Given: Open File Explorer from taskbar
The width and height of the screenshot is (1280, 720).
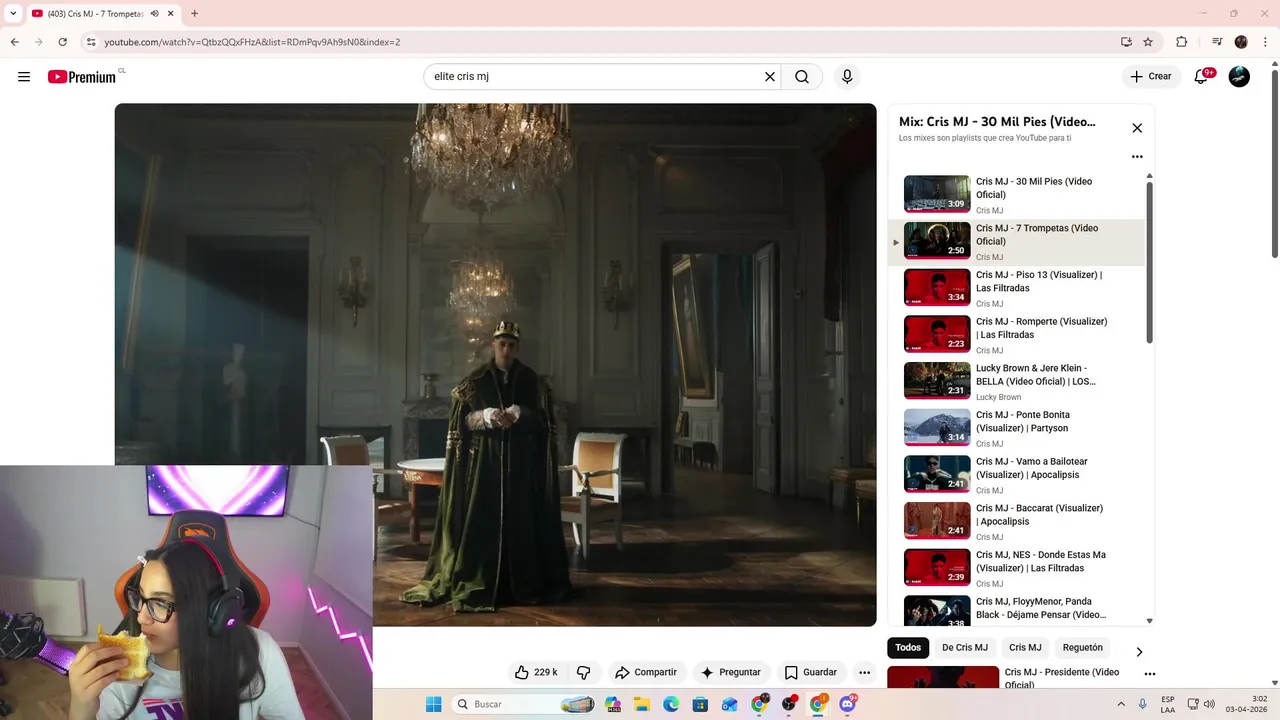Looking at the screenshot, I should [642, 704].
